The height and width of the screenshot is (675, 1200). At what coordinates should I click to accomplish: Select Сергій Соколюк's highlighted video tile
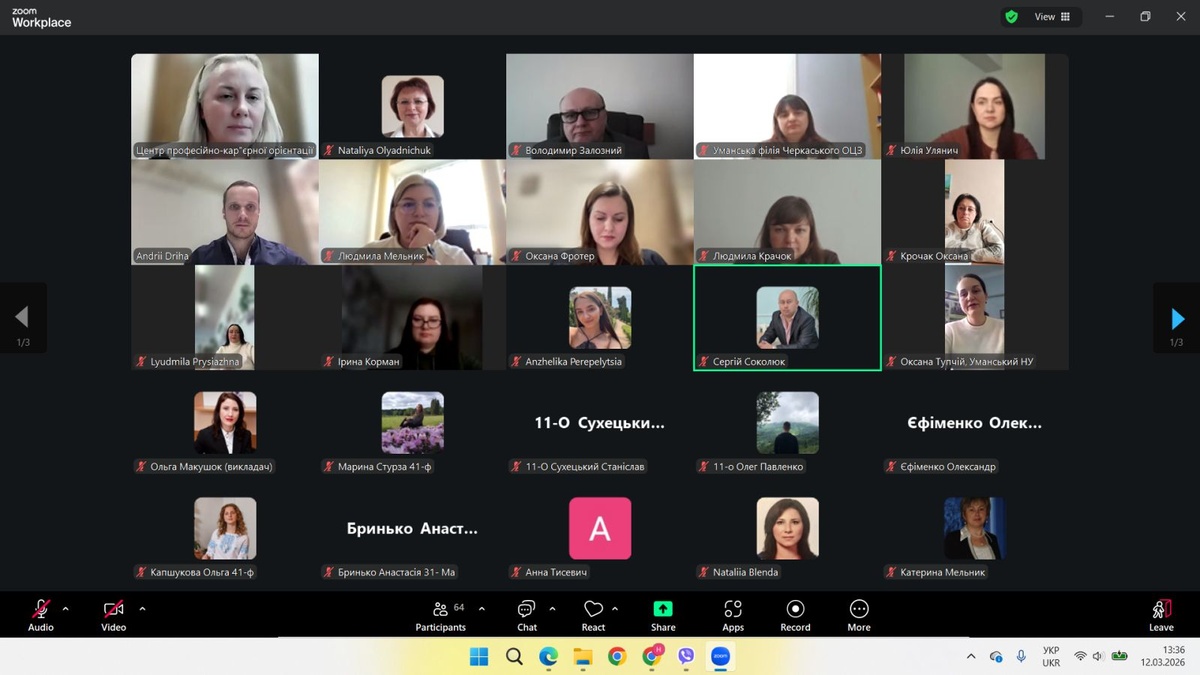click(x=787, y=318)
